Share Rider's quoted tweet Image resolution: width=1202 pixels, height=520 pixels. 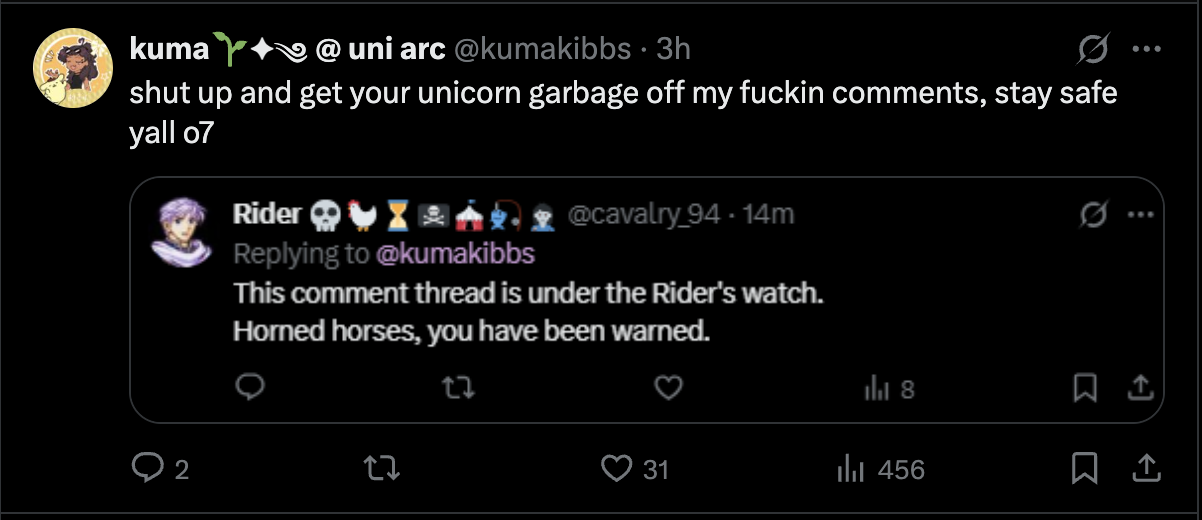click(1138, 387)
